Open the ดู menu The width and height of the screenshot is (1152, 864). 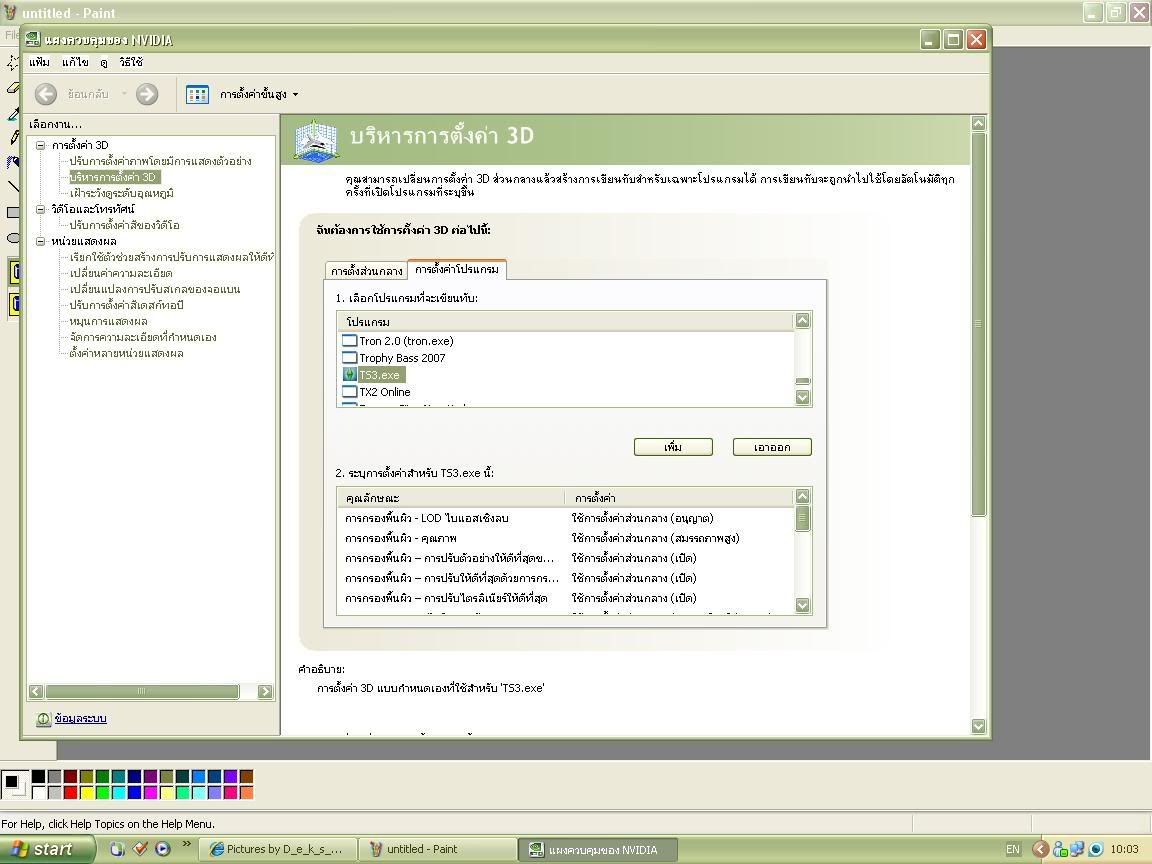click(x=104, y=62)
